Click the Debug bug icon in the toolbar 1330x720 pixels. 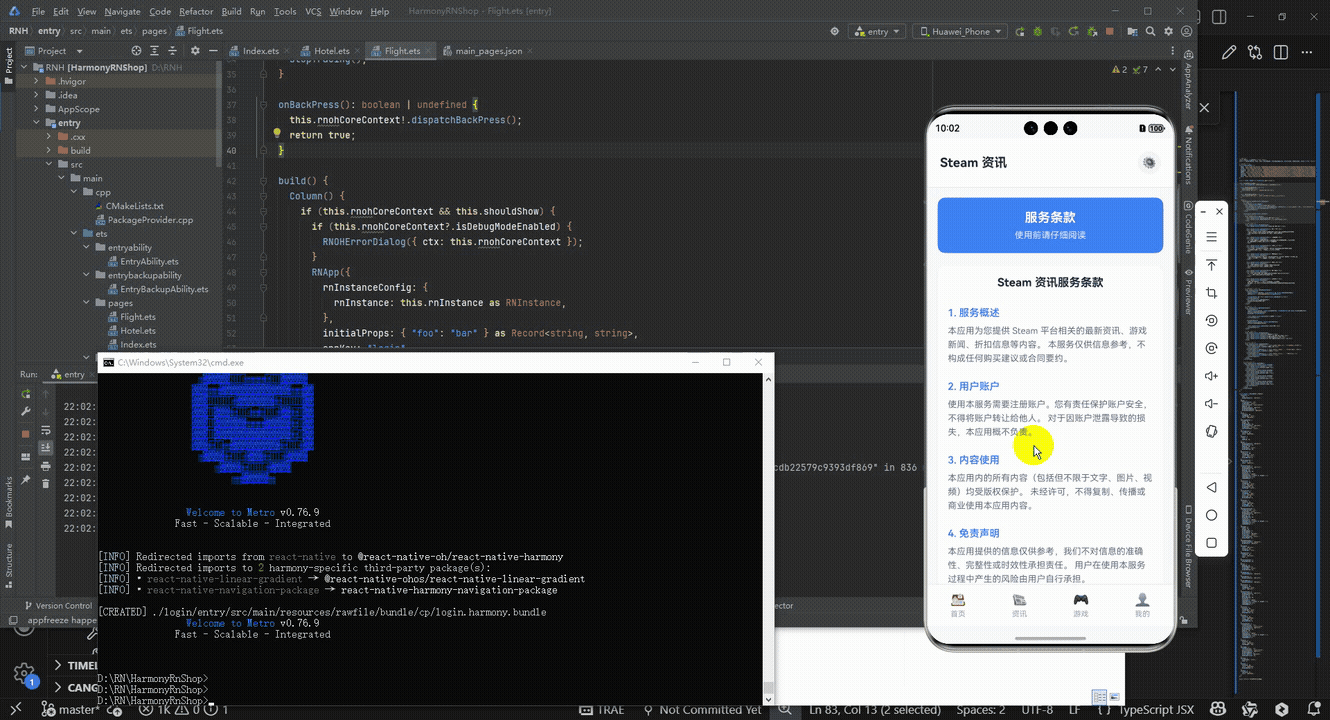(1037, 32)
